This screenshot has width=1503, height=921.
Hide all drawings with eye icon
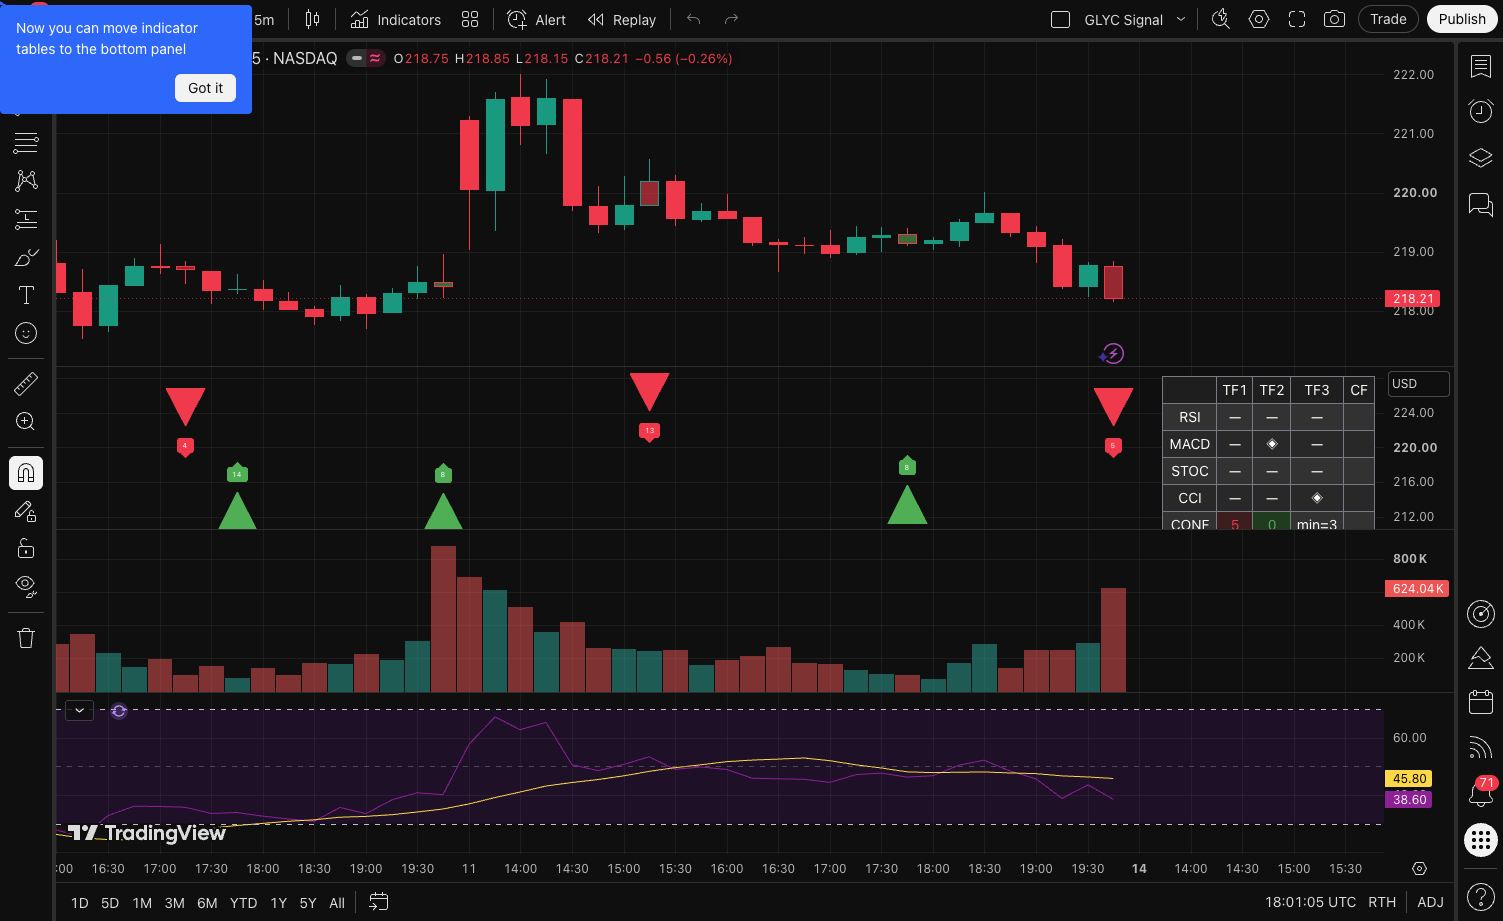26,585
